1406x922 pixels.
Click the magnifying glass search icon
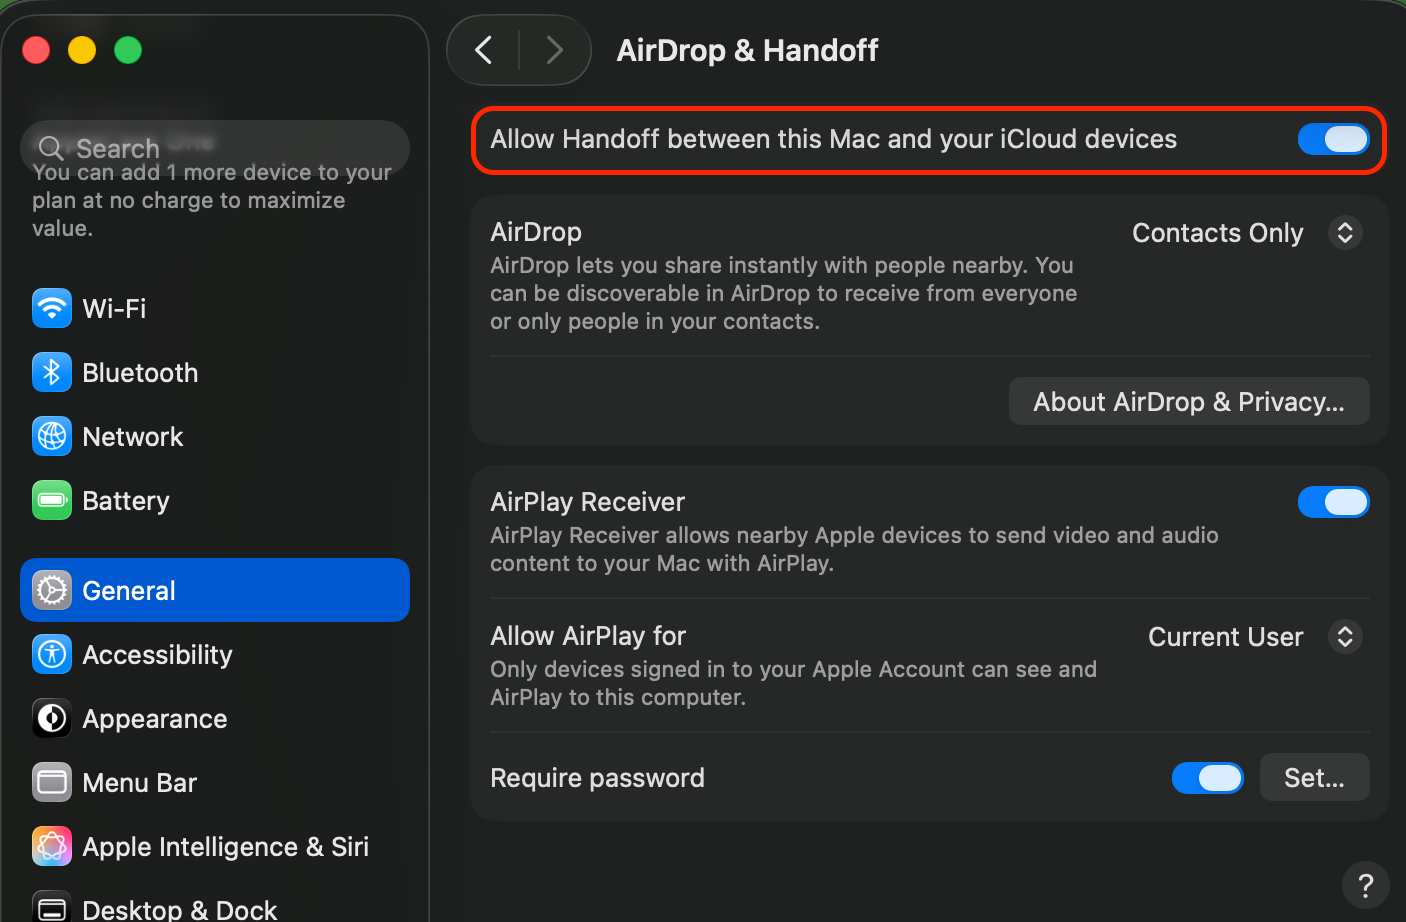click(51, 149)
